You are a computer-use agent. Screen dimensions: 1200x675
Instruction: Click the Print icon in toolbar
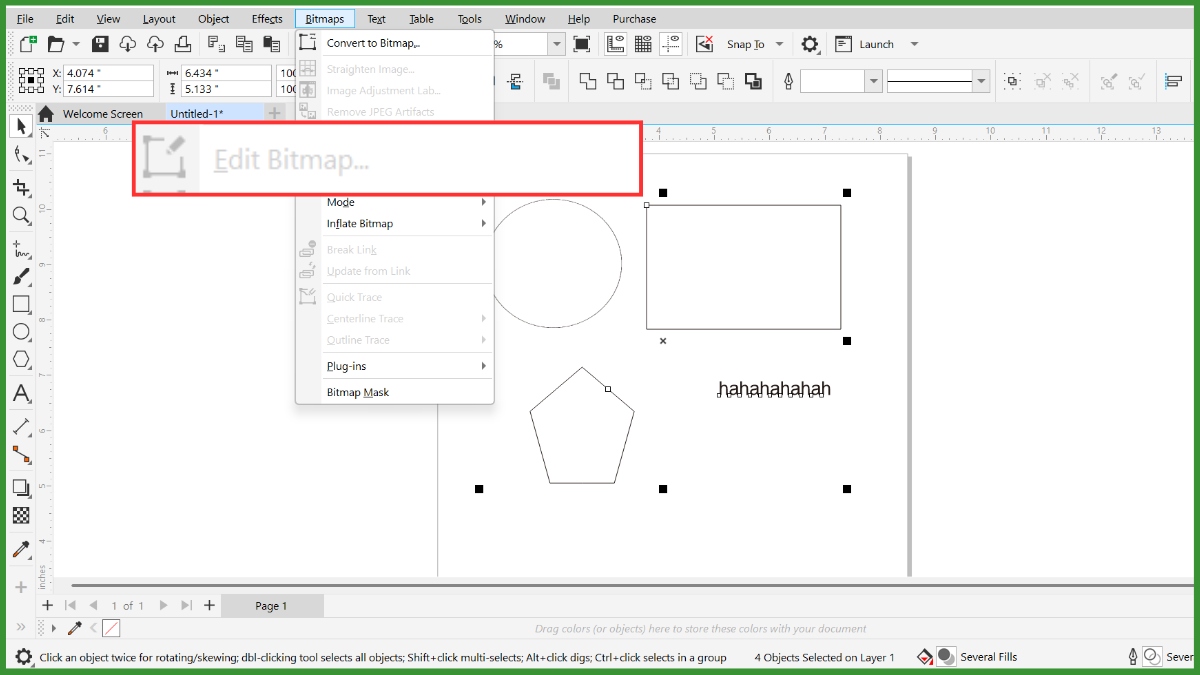pyautogui.click(x=182, y=44)
